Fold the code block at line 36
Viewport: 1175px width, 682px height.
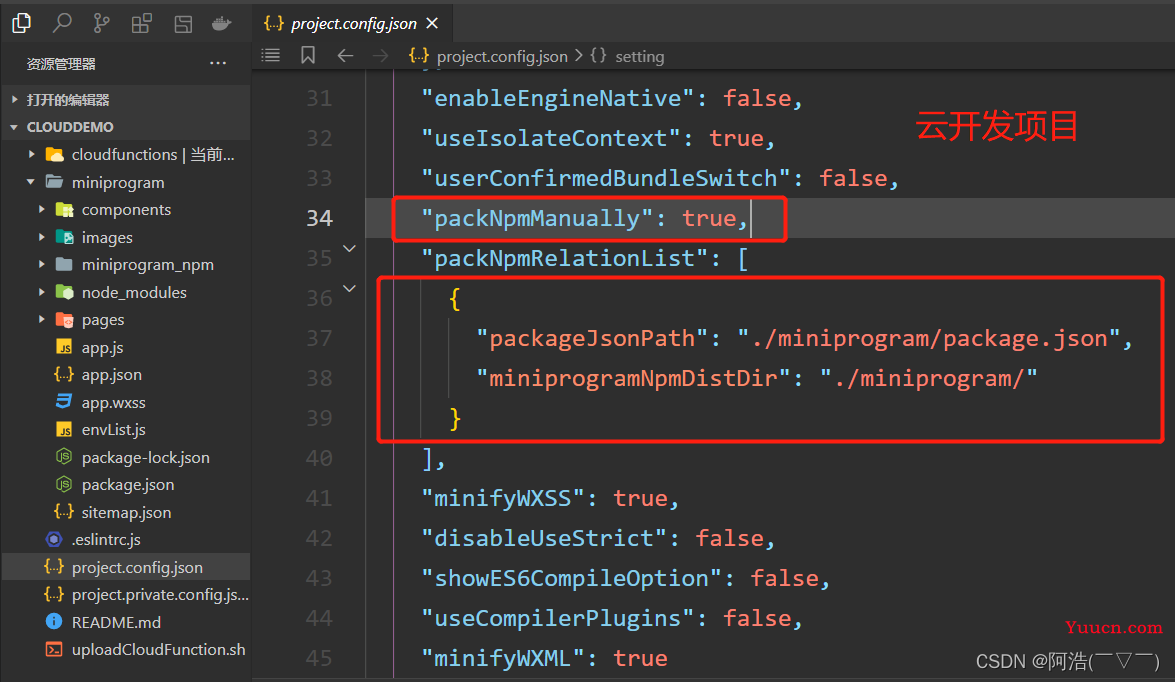(349, 289)
